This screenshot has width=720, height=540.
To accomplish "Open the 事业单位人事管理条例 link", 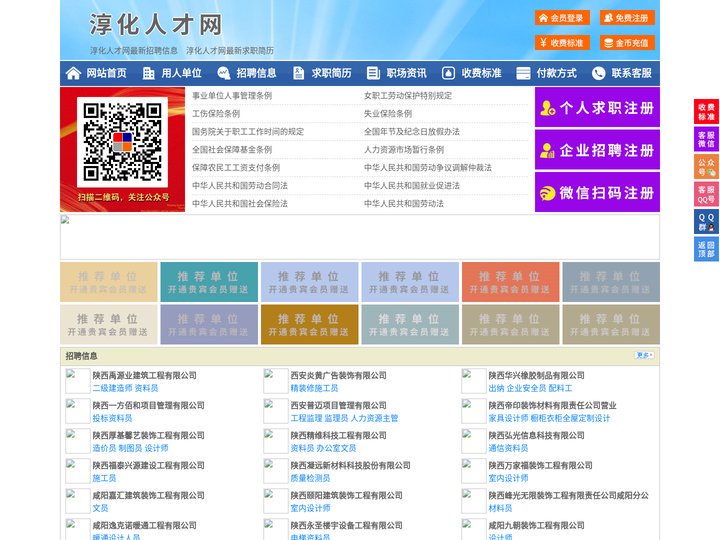I will coord(232,96).
